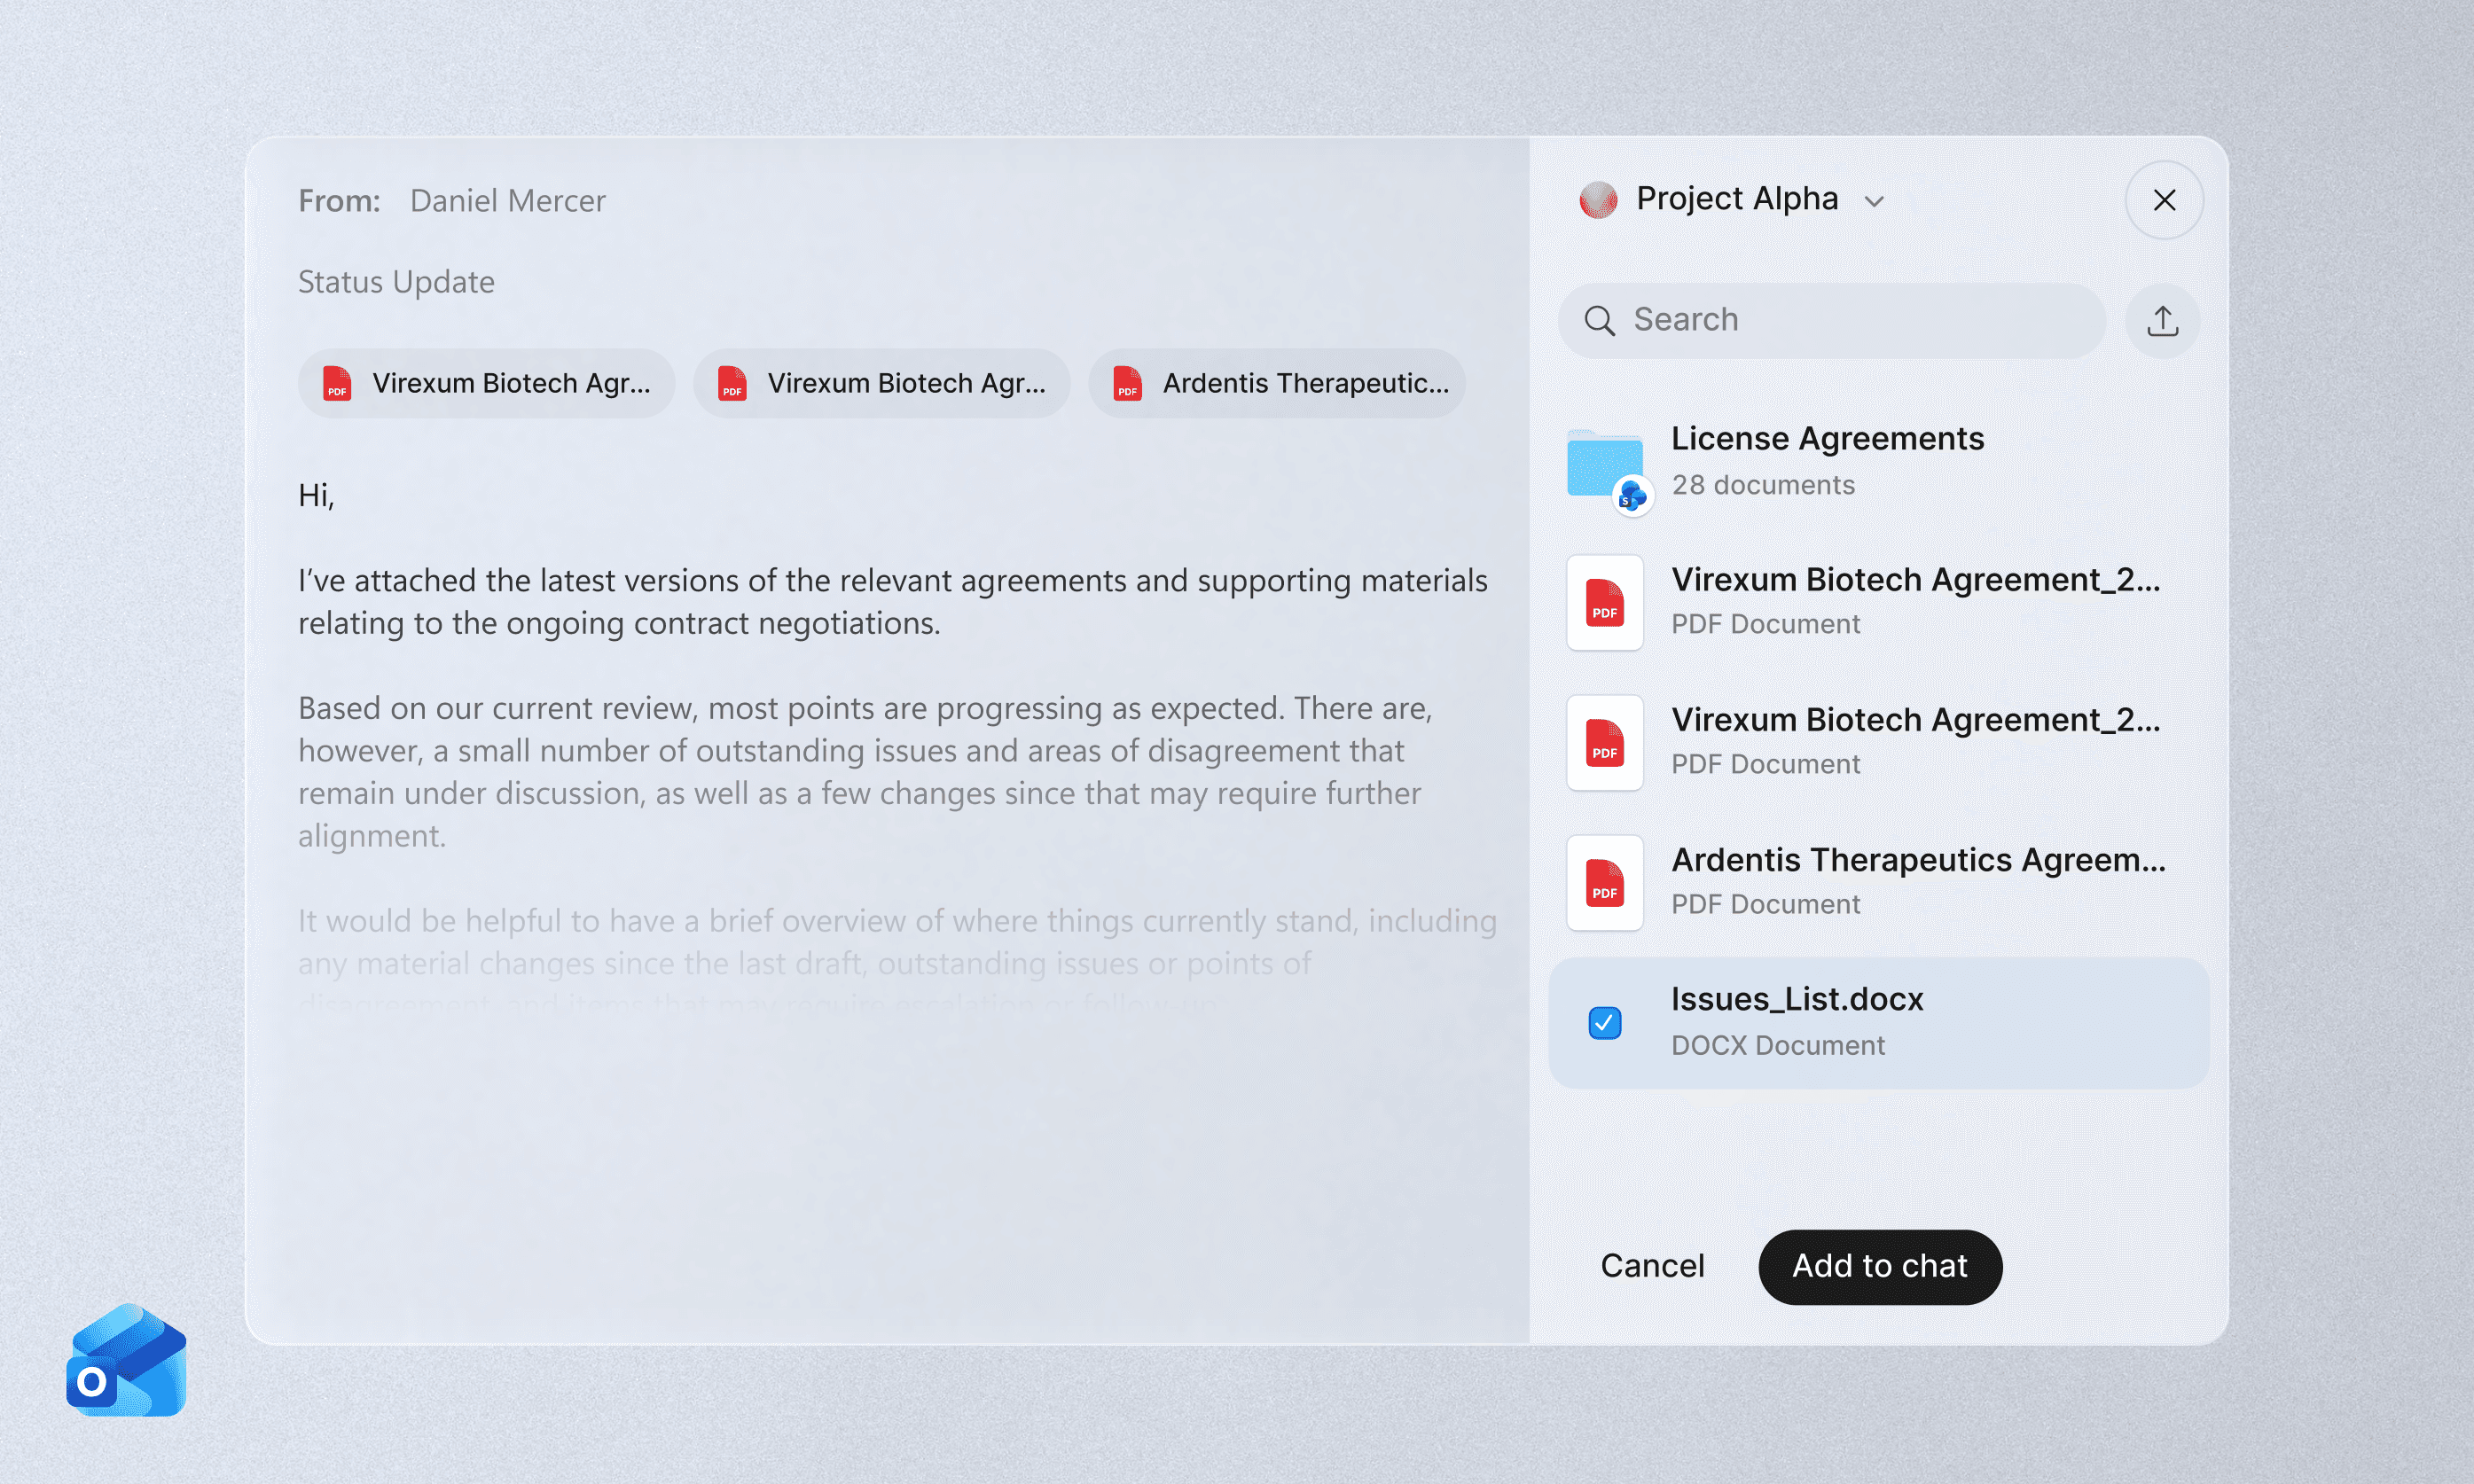Image resolution: width=2474 pixels, height=1484 pixels.
Task: Click the PDF icon of the second Virexum Biotech Agreement in the list
Action: (x=1604, y=743)
